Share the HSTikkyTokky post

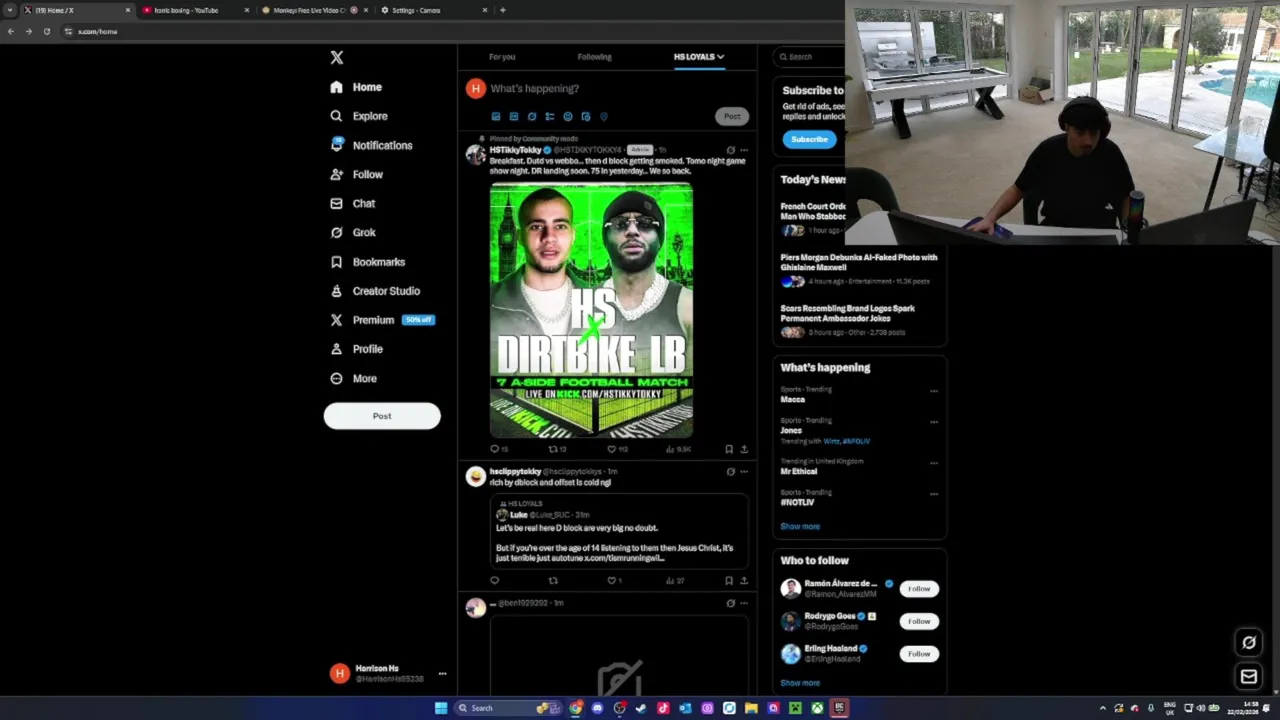pos(743,449)
